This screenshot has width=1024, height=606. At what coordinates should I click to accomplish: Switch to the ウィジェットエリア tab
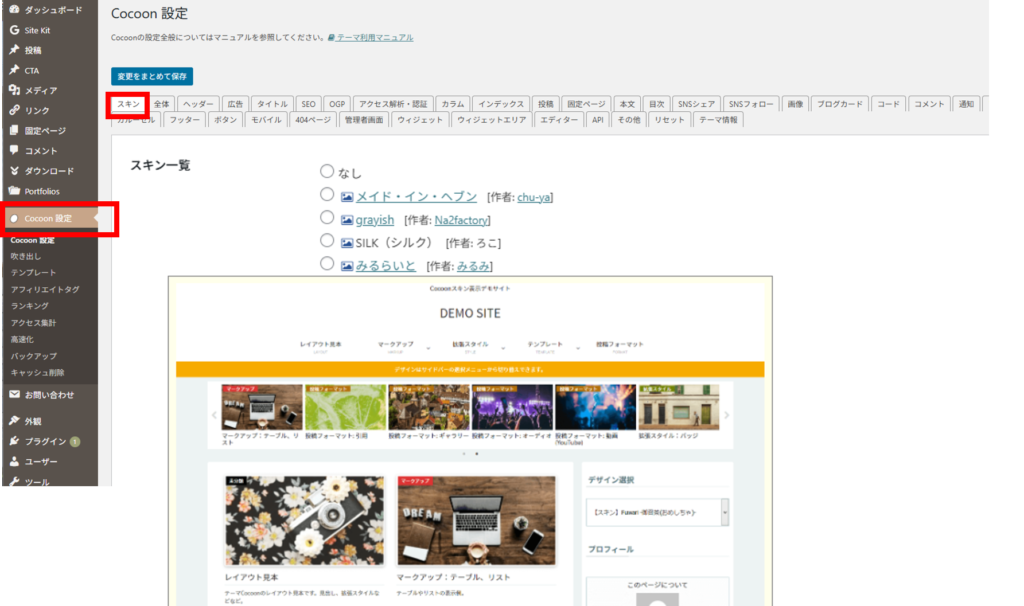click(x=491, y=120)
